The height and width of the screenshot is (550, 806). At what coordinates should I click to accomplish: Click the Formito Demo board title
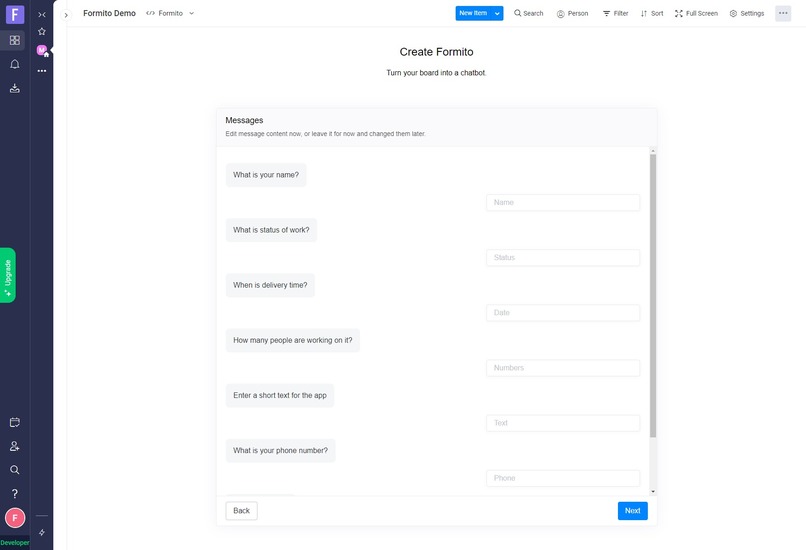click(109, 13)
